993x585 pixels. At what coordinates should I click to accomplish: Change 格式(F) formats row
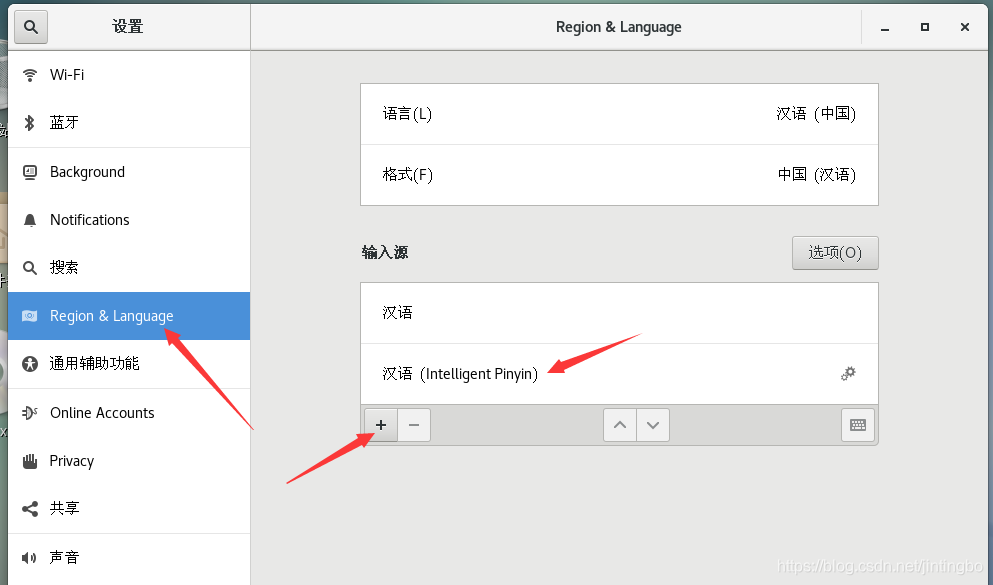[x=619, y=175]
